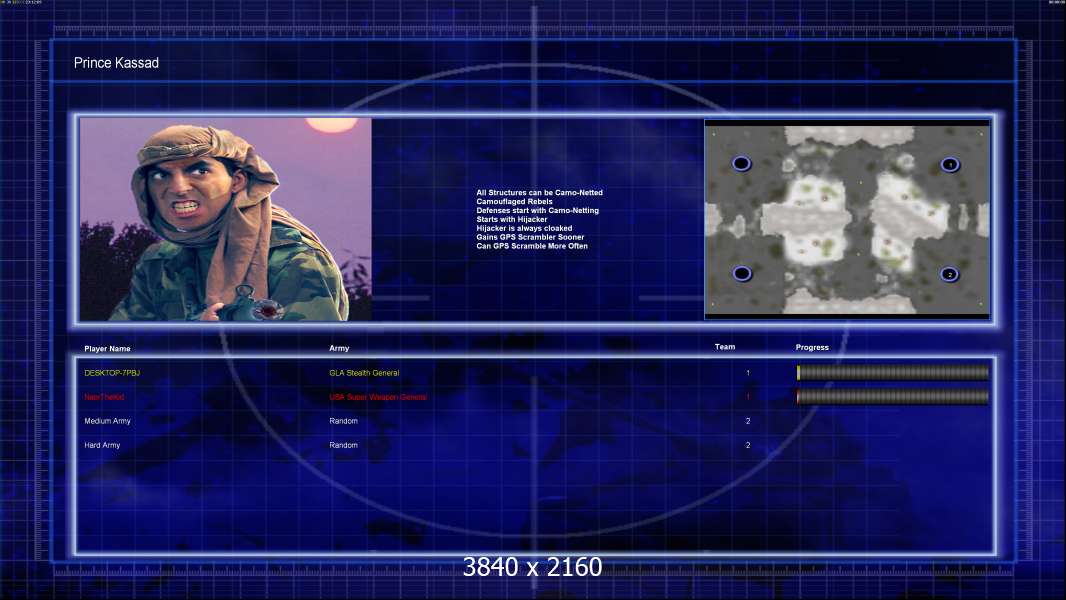This screenshot has height=600, width=1066.
Task: Click team number 1 for USA Super Weapon General
Action: pos(748,397)
